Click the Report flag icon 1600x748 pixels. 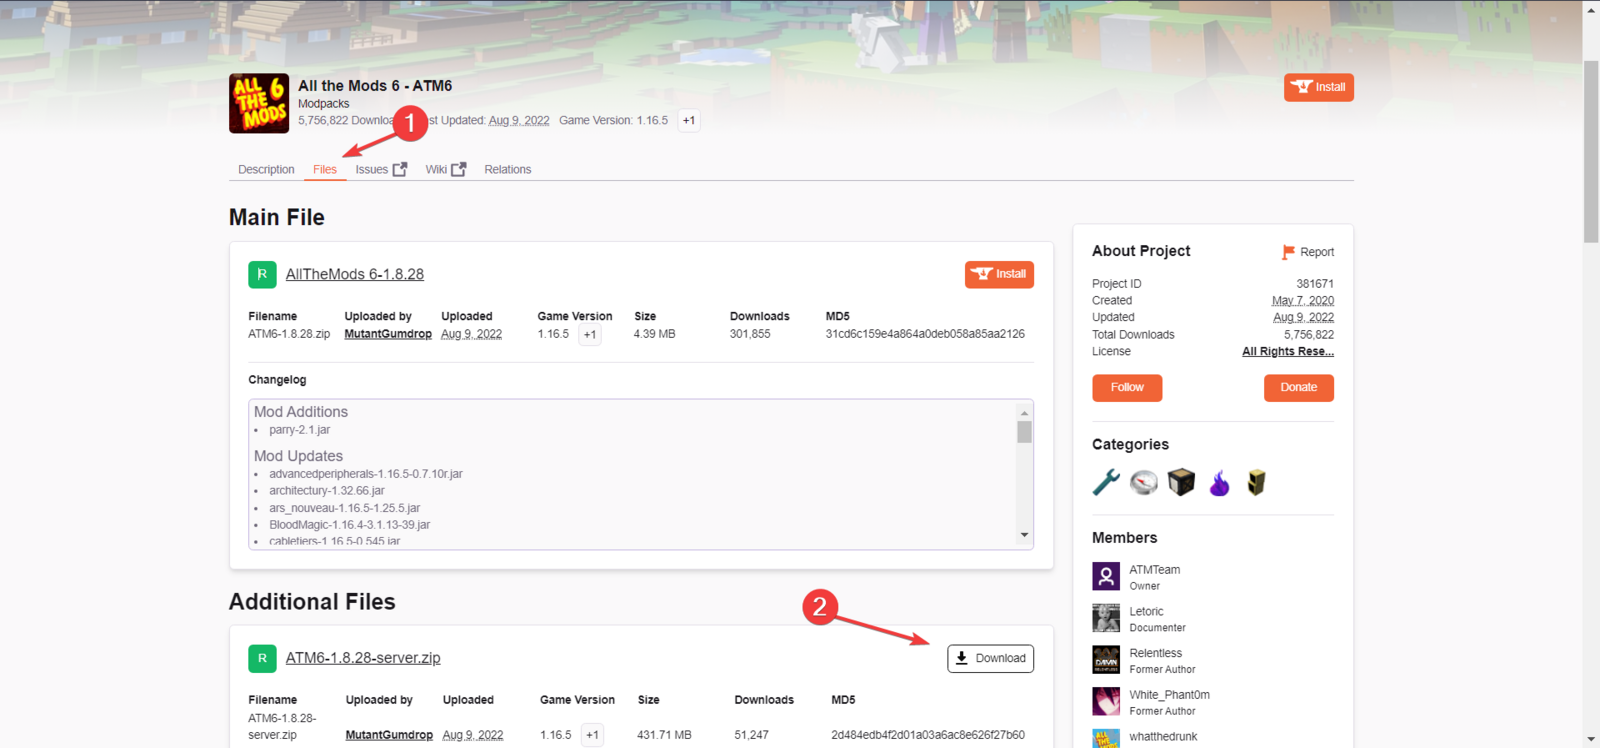click(x=1288, y=252)
